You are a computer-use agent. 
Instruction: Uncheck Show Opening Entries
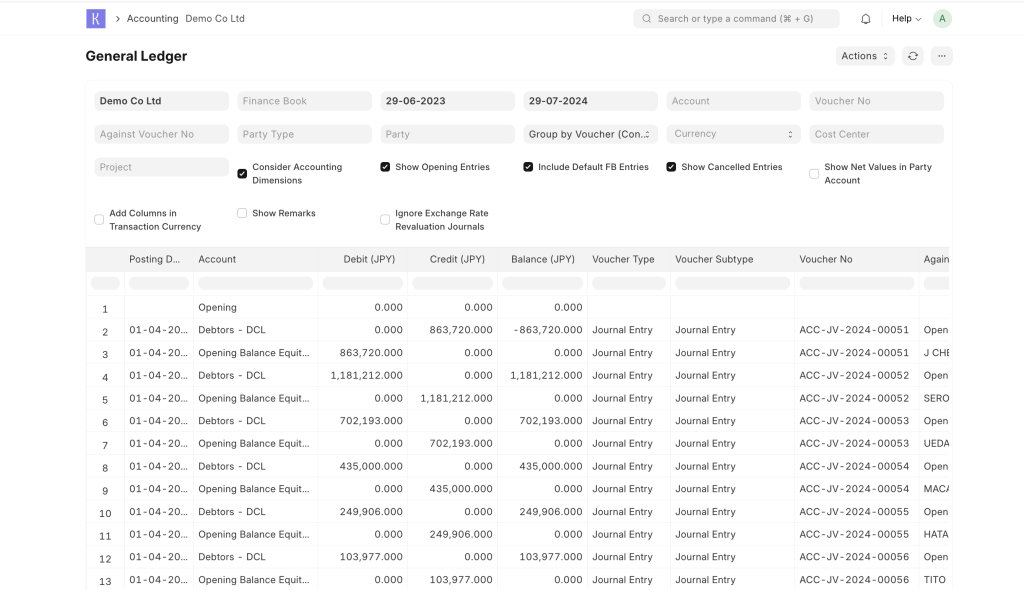[x=385, y=167]
